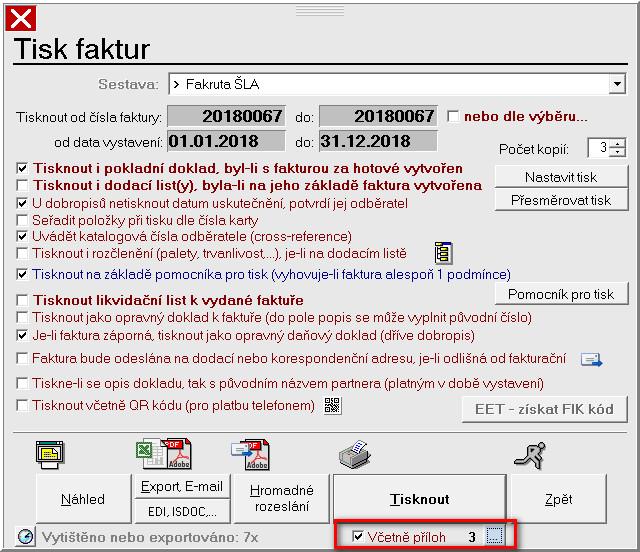Click the printer icon above Tisknout

point(354,454)
